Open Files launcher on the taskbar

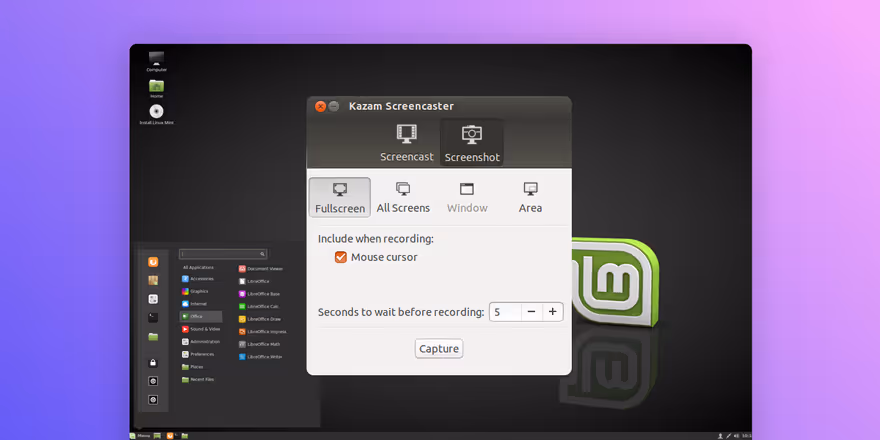[x=185, y=436]
